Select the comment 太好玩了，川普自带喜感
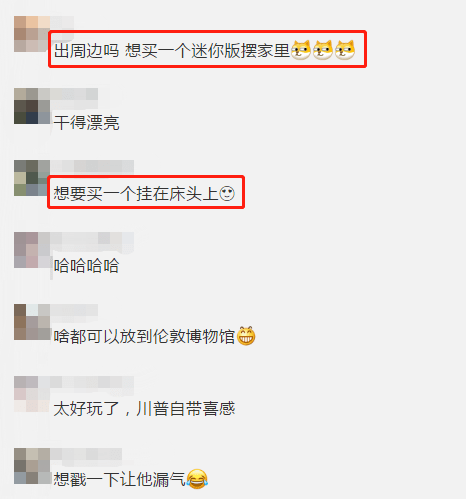 click(x=144, y=408)
